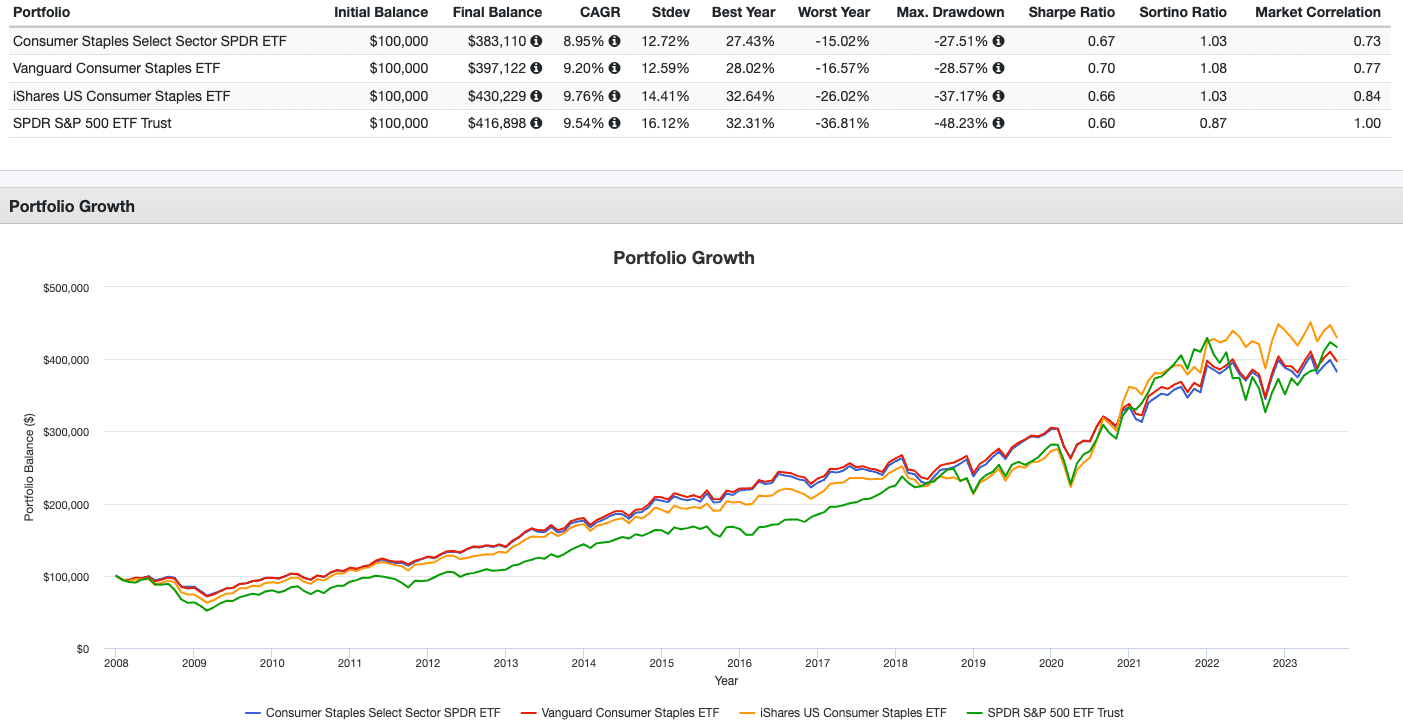
Task: Open info icon next to 8.95% CAGR
Action: (x=614, y=41)
